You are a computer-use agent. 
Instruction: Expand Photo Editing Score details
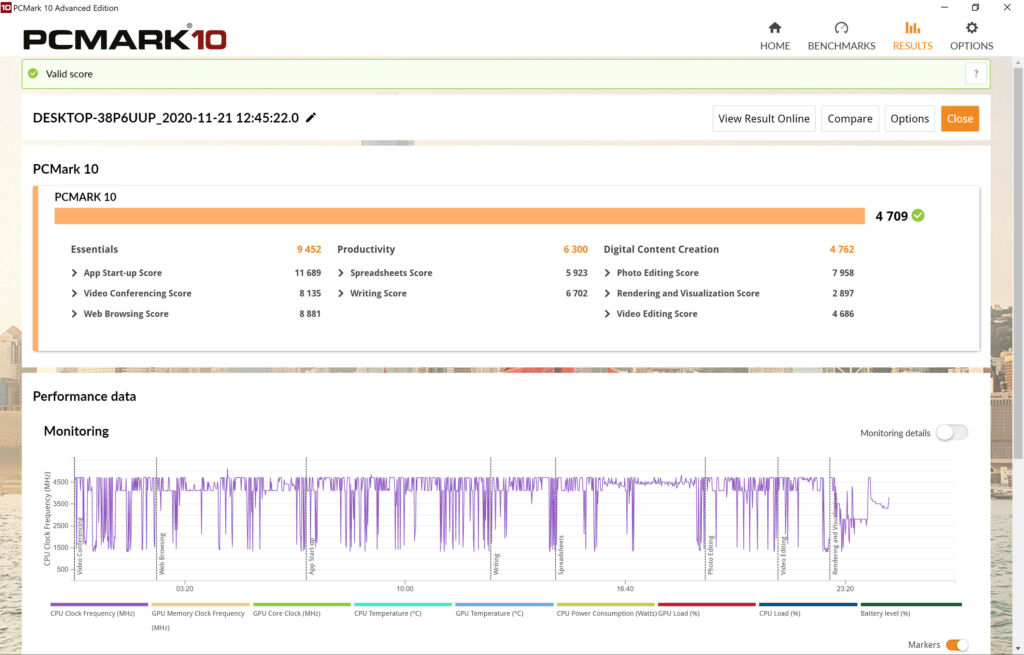pos(607,273)
